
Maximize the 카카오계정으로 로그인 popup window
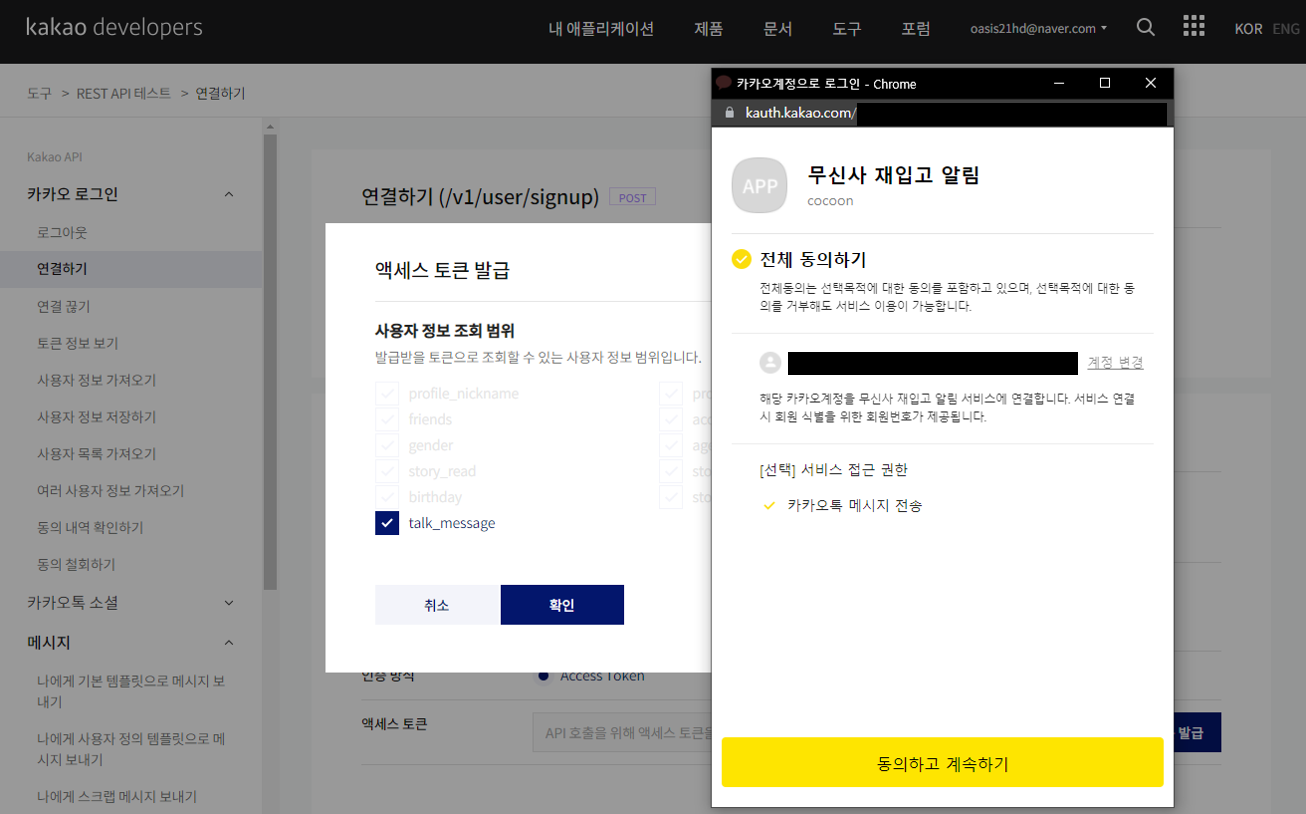click(1105, 83)
